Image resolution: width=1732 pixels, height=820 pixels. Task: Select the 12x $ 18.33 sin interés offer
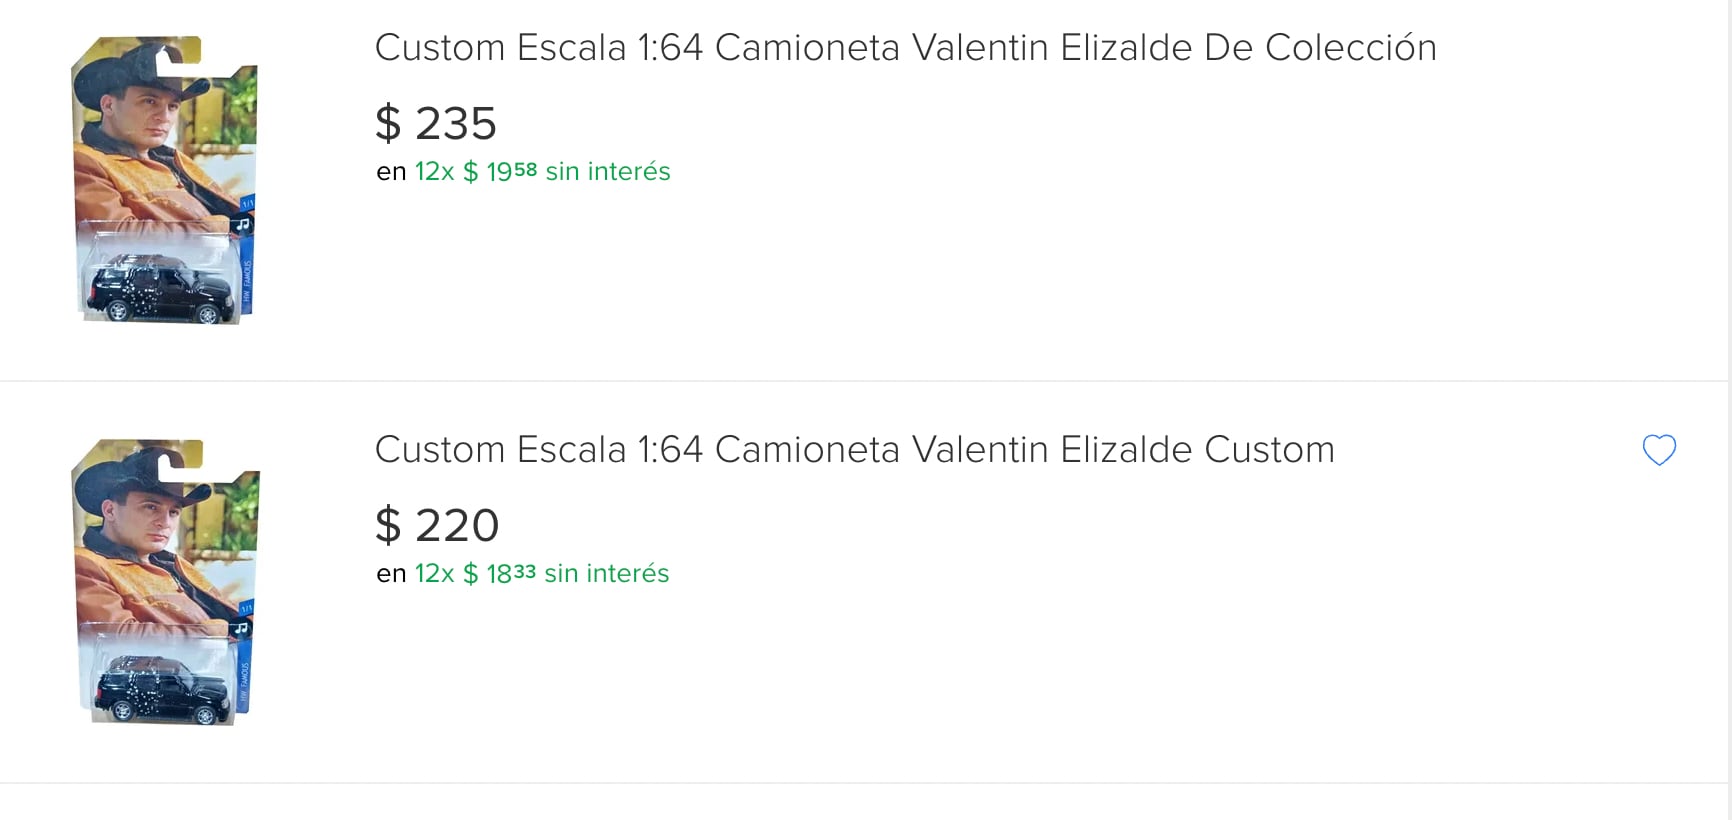click(541, 574)
